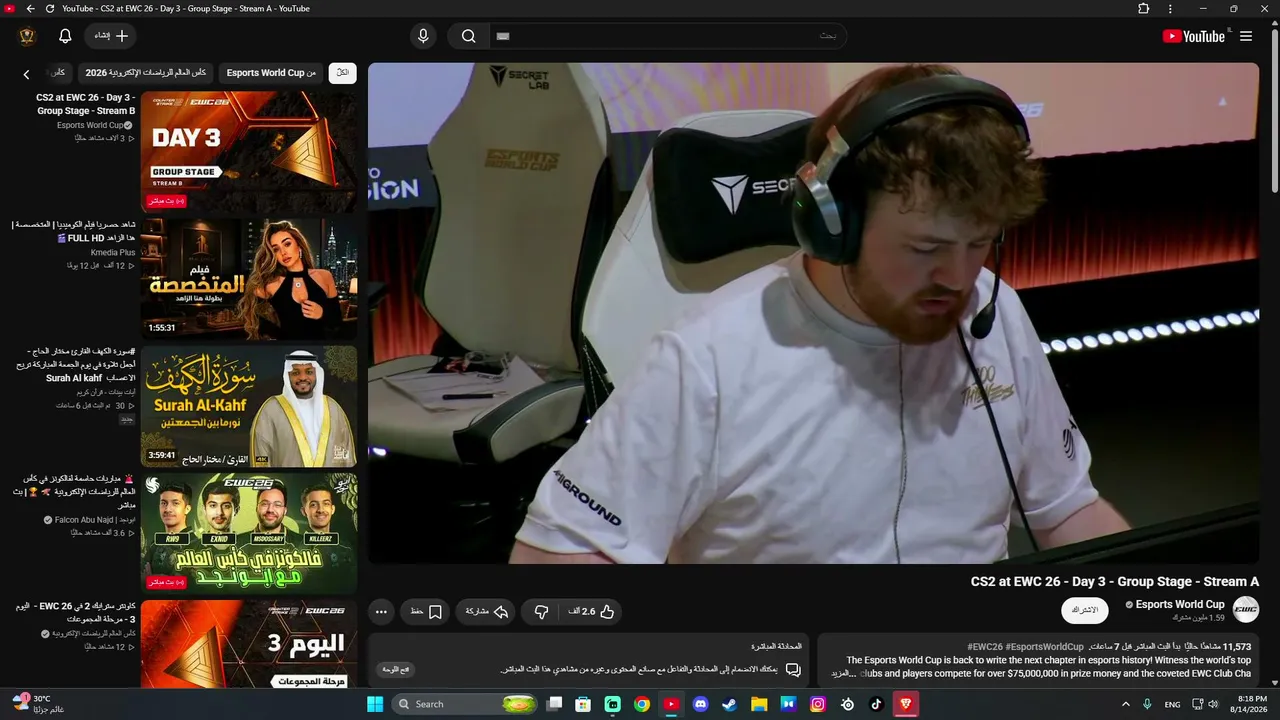Click the Create (plus) button

coord(111,36)
